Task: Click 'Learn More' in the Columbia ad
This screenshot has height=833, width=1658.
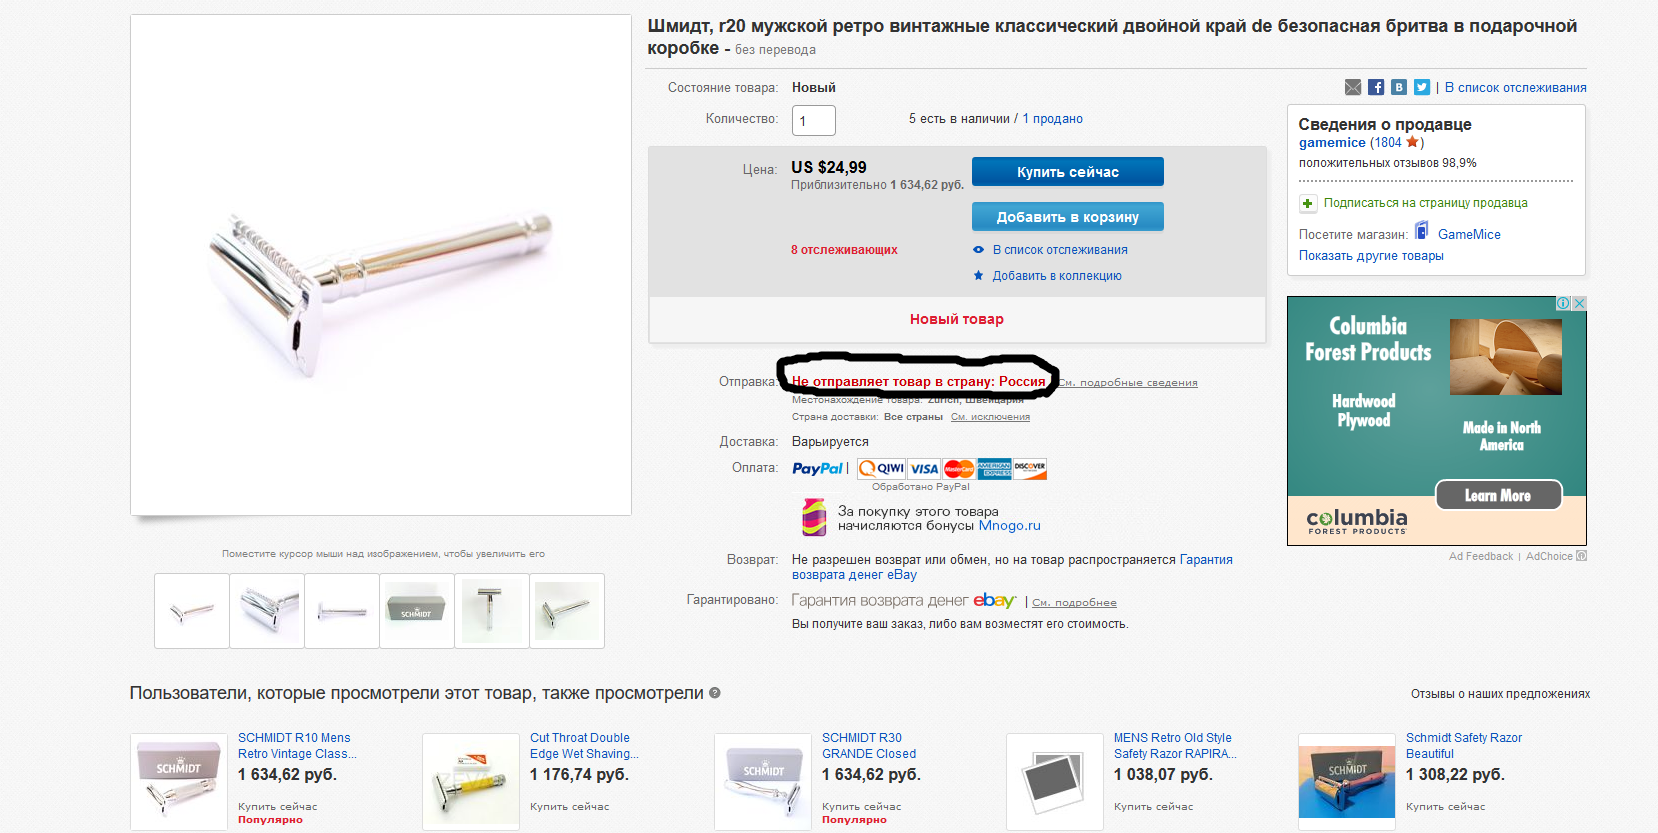Action: pos(1498,496)
